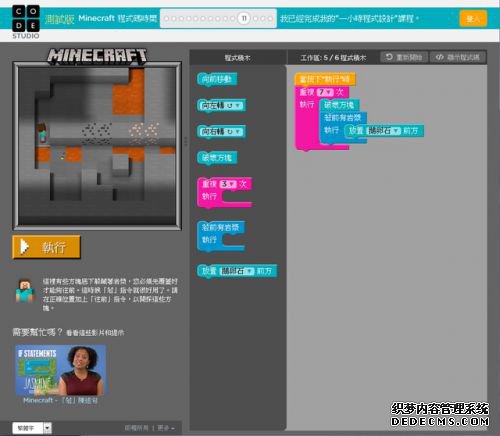
Task: Open the repeat count 7 dropdown in the workspace
Action: (325, 92)
